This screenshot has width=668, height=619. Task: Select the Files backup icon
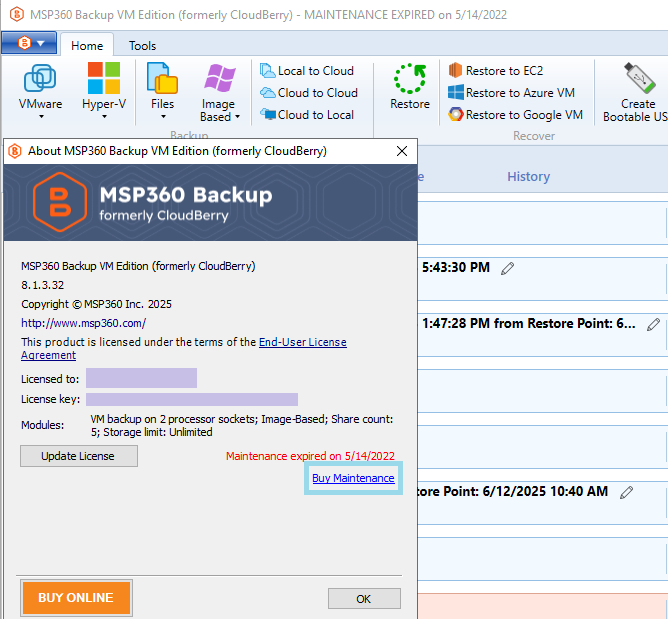tap(162, 78)
